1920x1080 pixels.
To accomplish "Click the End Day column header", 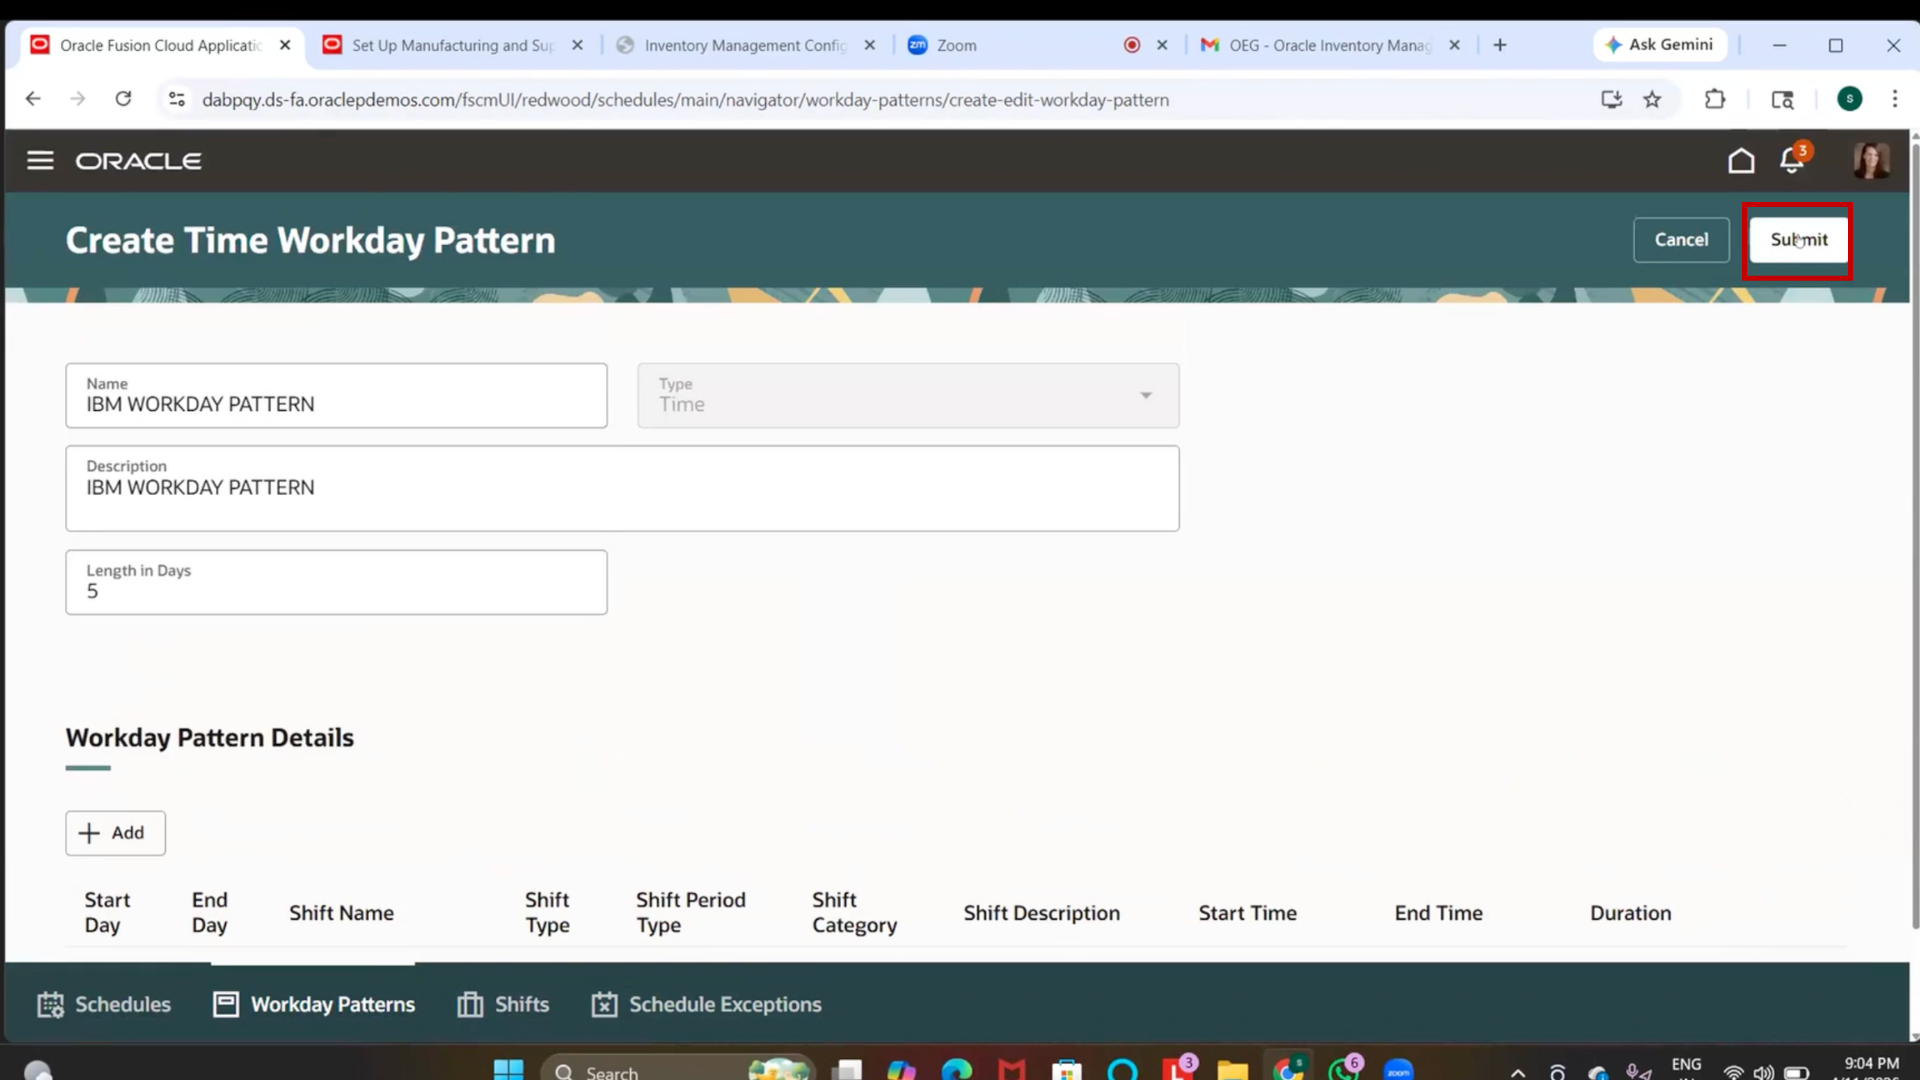I will [x=210, y=913].
